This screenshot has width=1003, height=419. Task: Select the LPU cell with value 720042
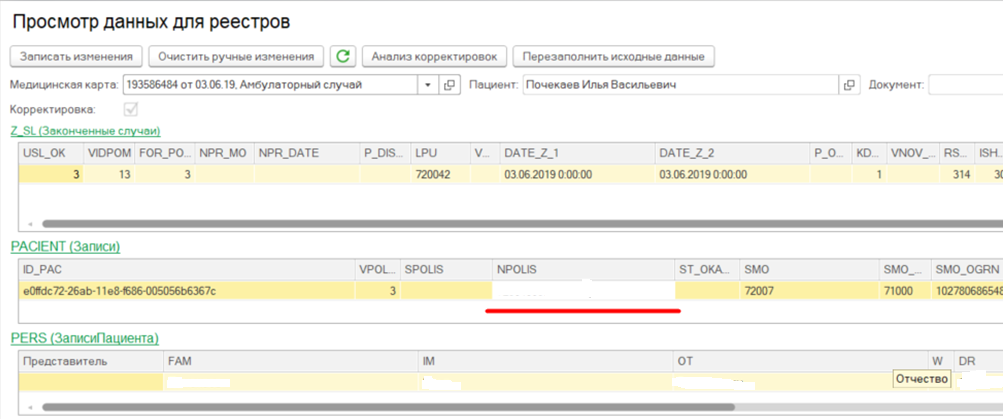pos(438,175)
